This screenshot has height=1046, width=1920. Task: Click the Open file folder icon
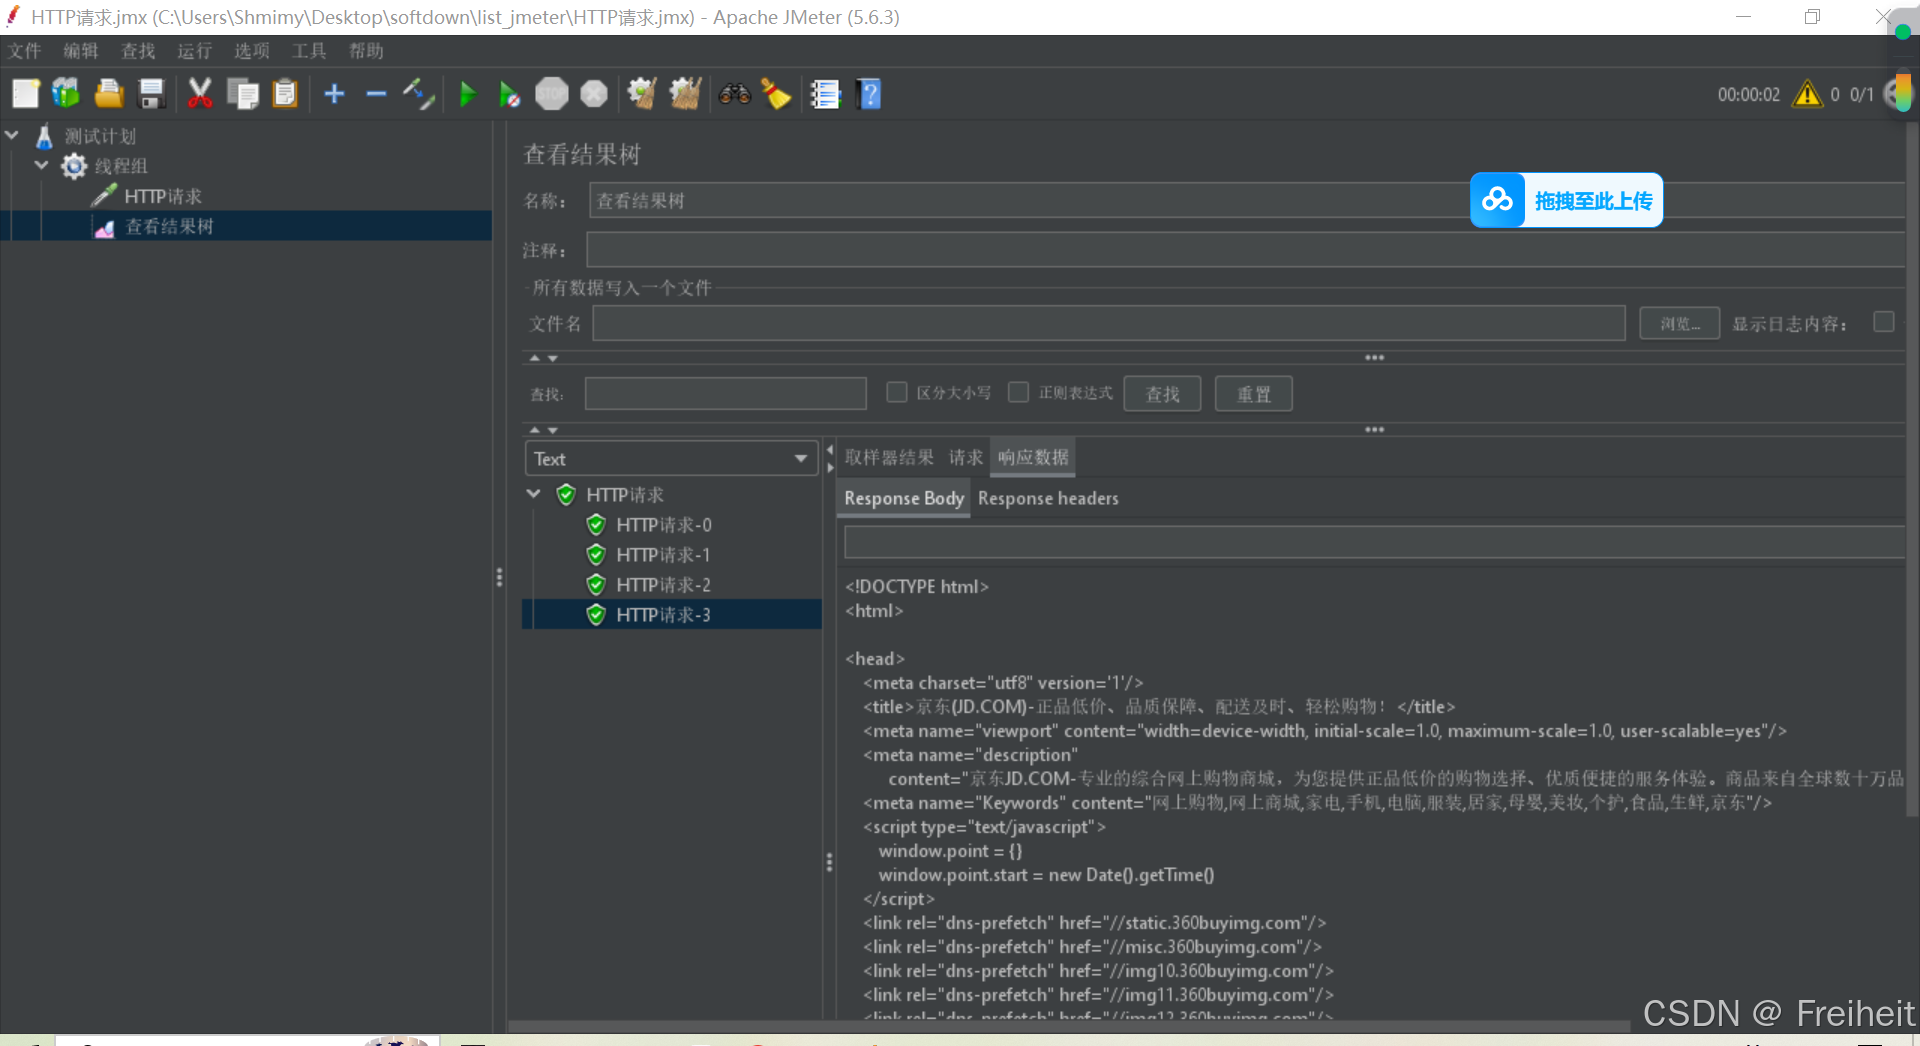(109, 94)
